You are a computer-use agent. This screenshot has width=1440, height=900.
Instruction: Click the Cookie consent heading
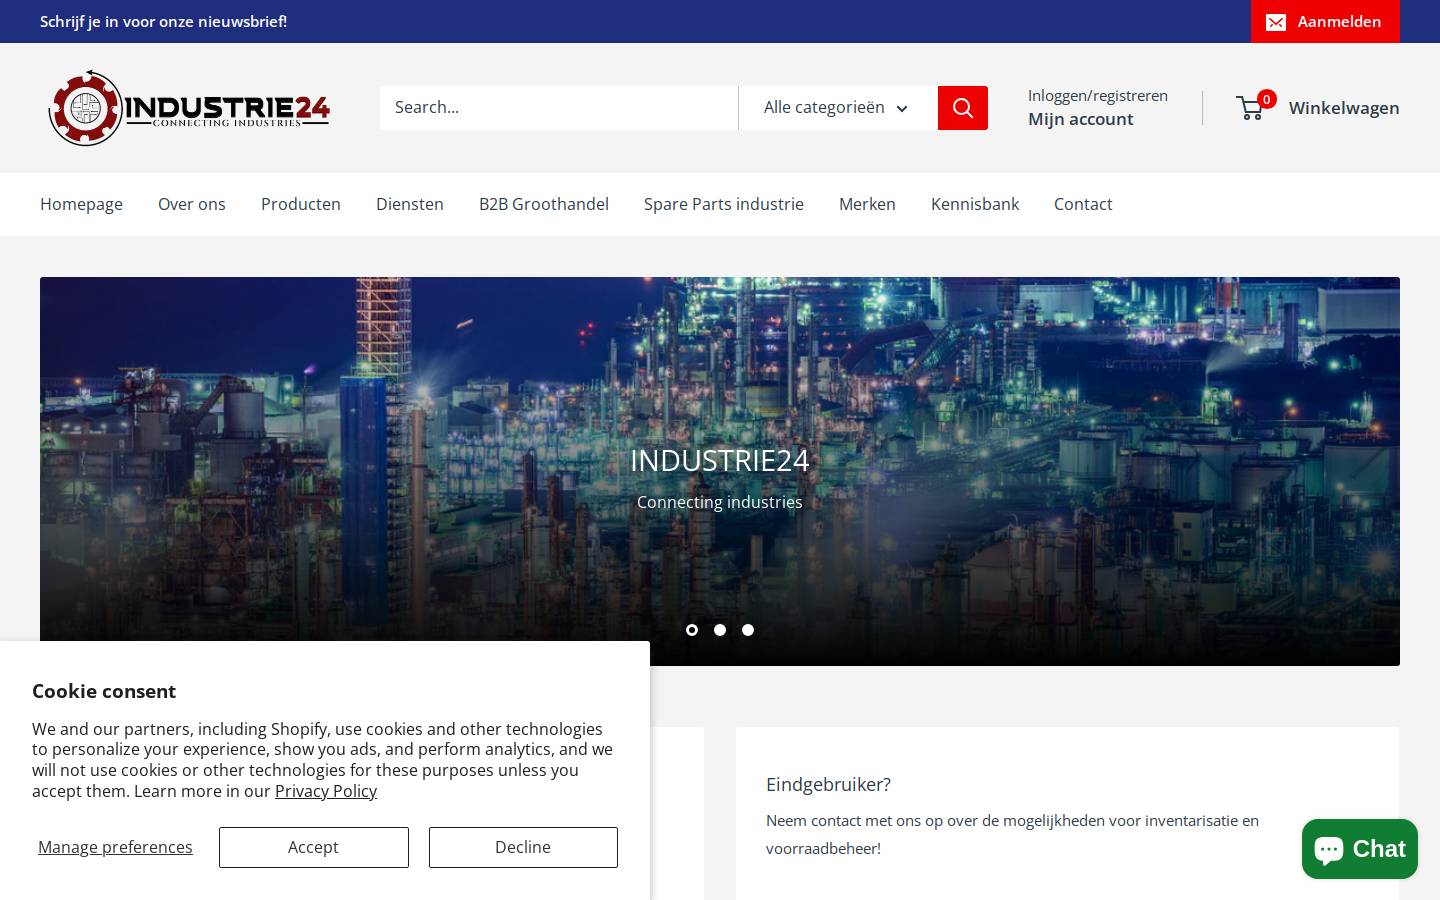104,691
